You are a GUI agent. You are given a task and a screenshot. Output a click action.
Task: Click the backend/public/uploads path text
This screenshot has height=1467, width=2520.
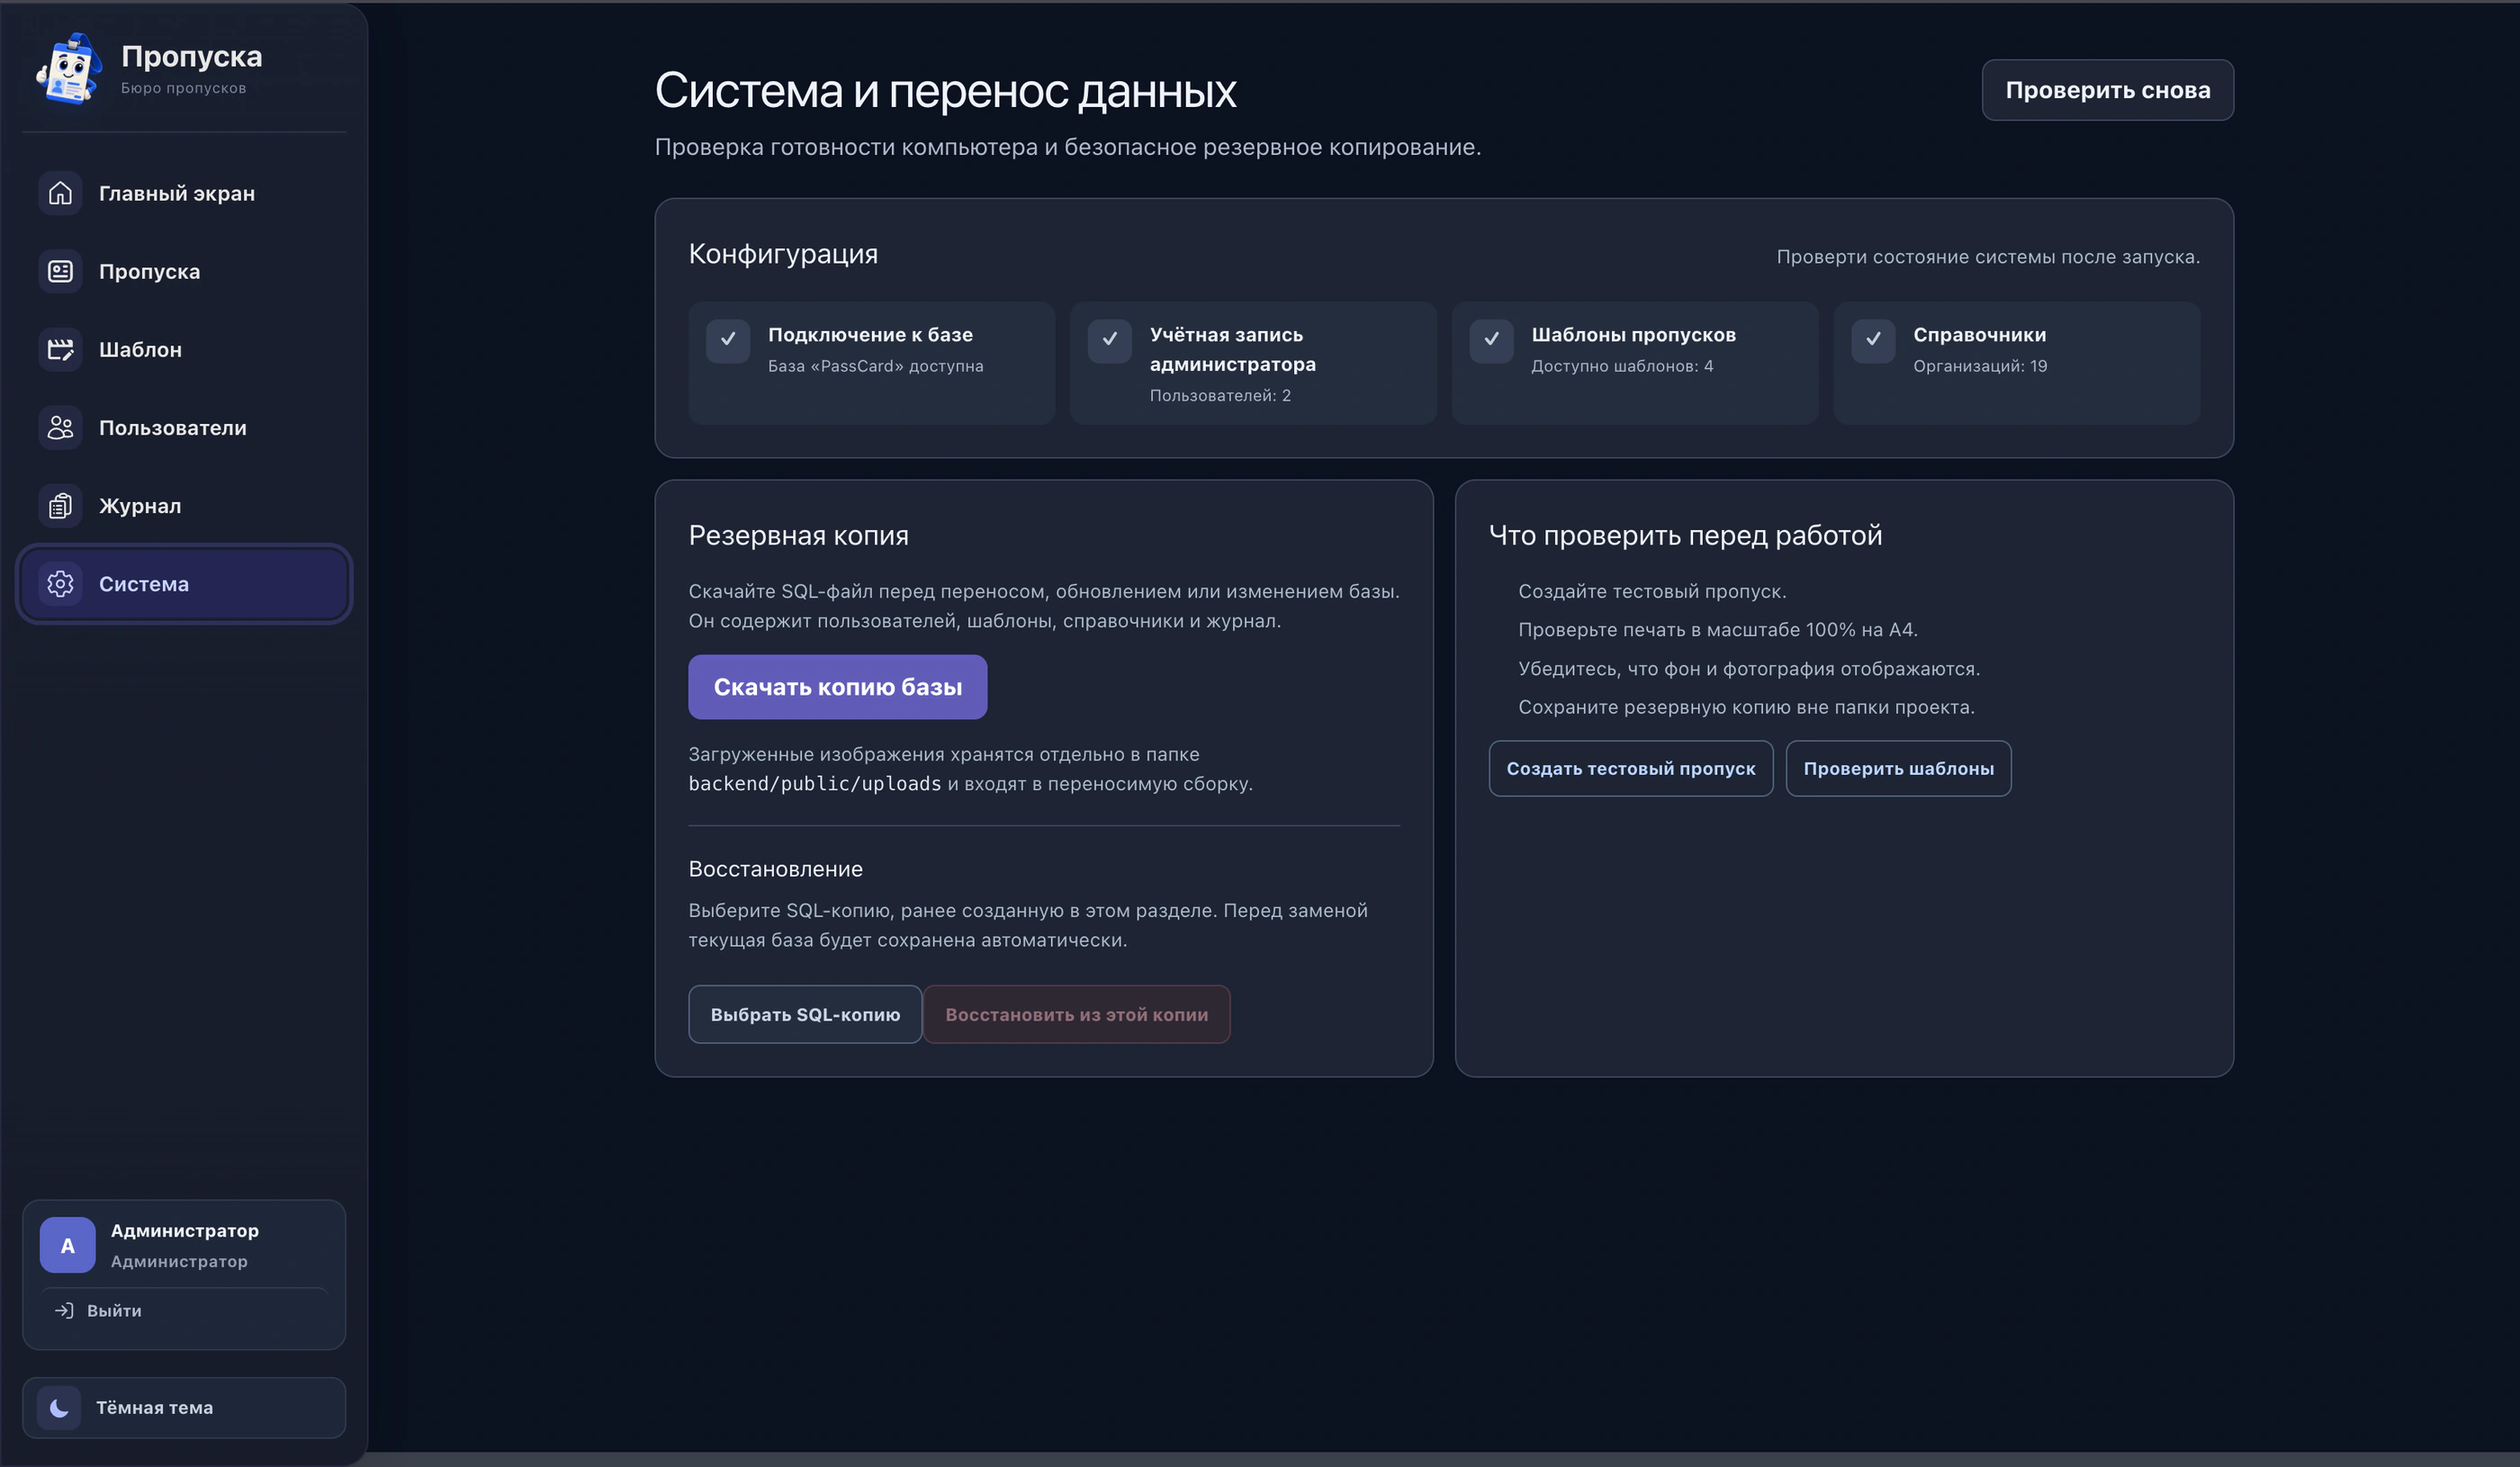(814, 784)
